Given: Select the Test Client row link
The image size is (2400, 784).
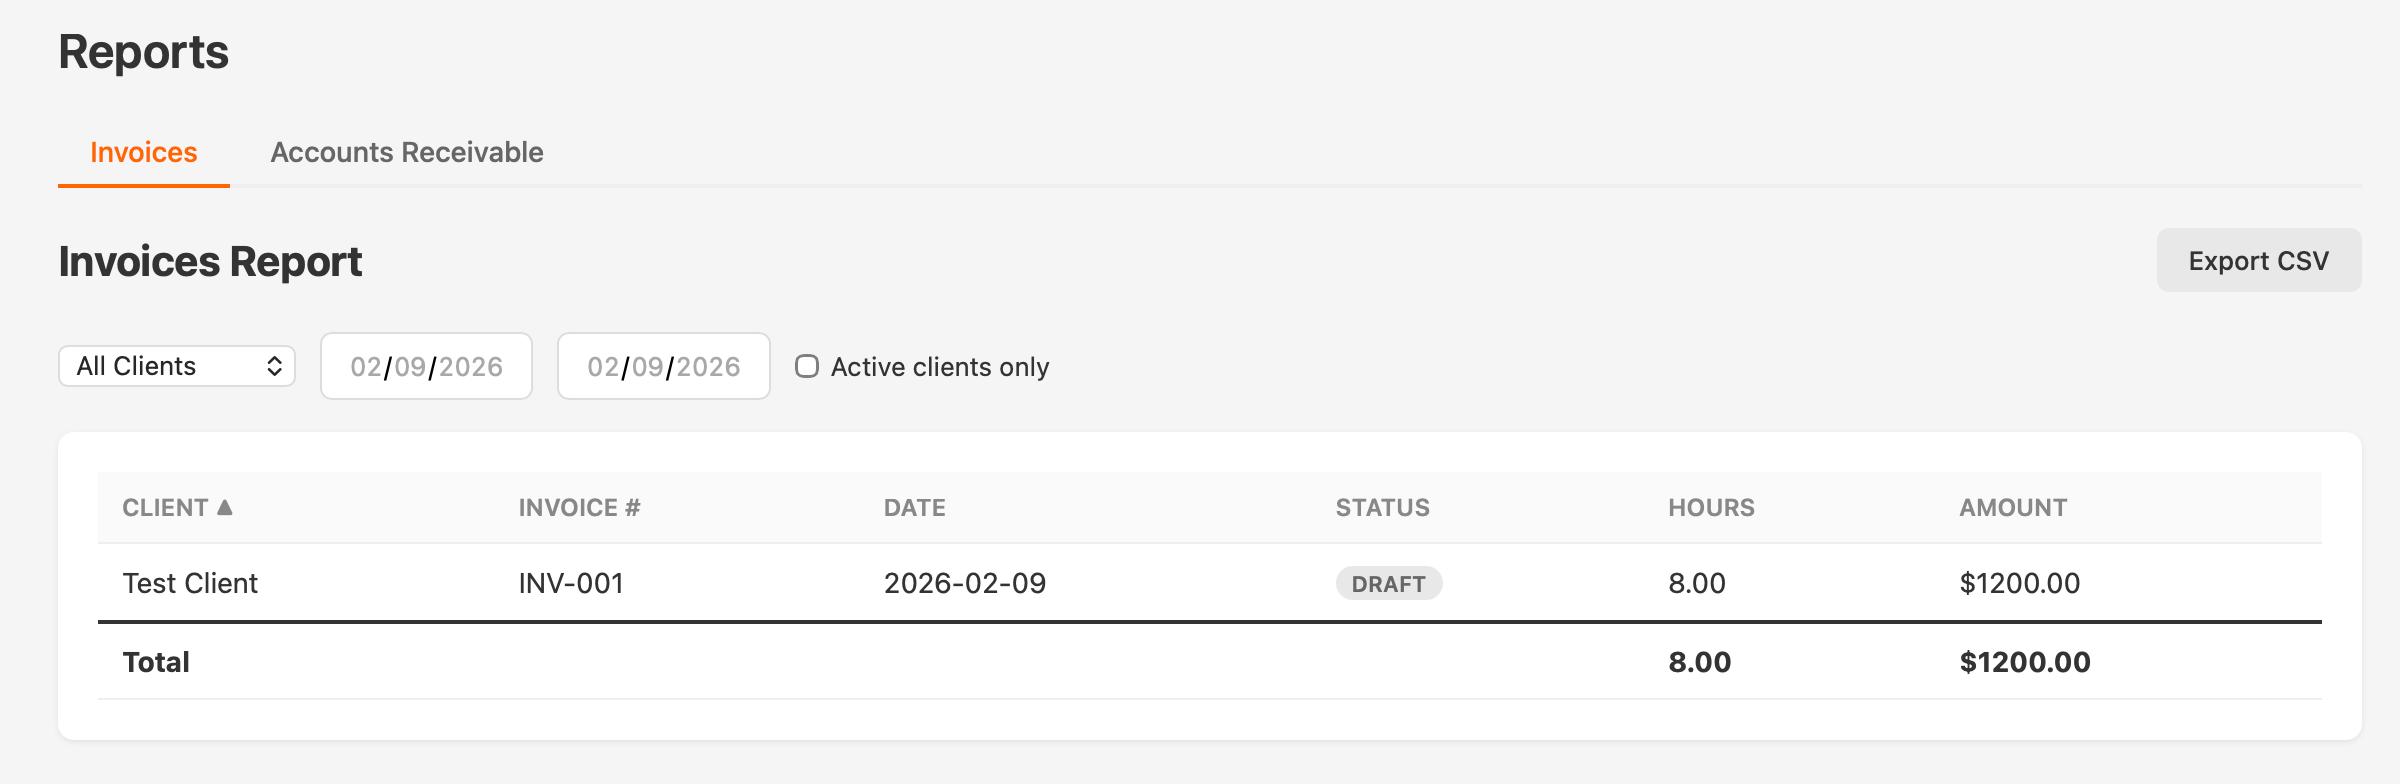Looking at the screenshot, I should 188,582.
